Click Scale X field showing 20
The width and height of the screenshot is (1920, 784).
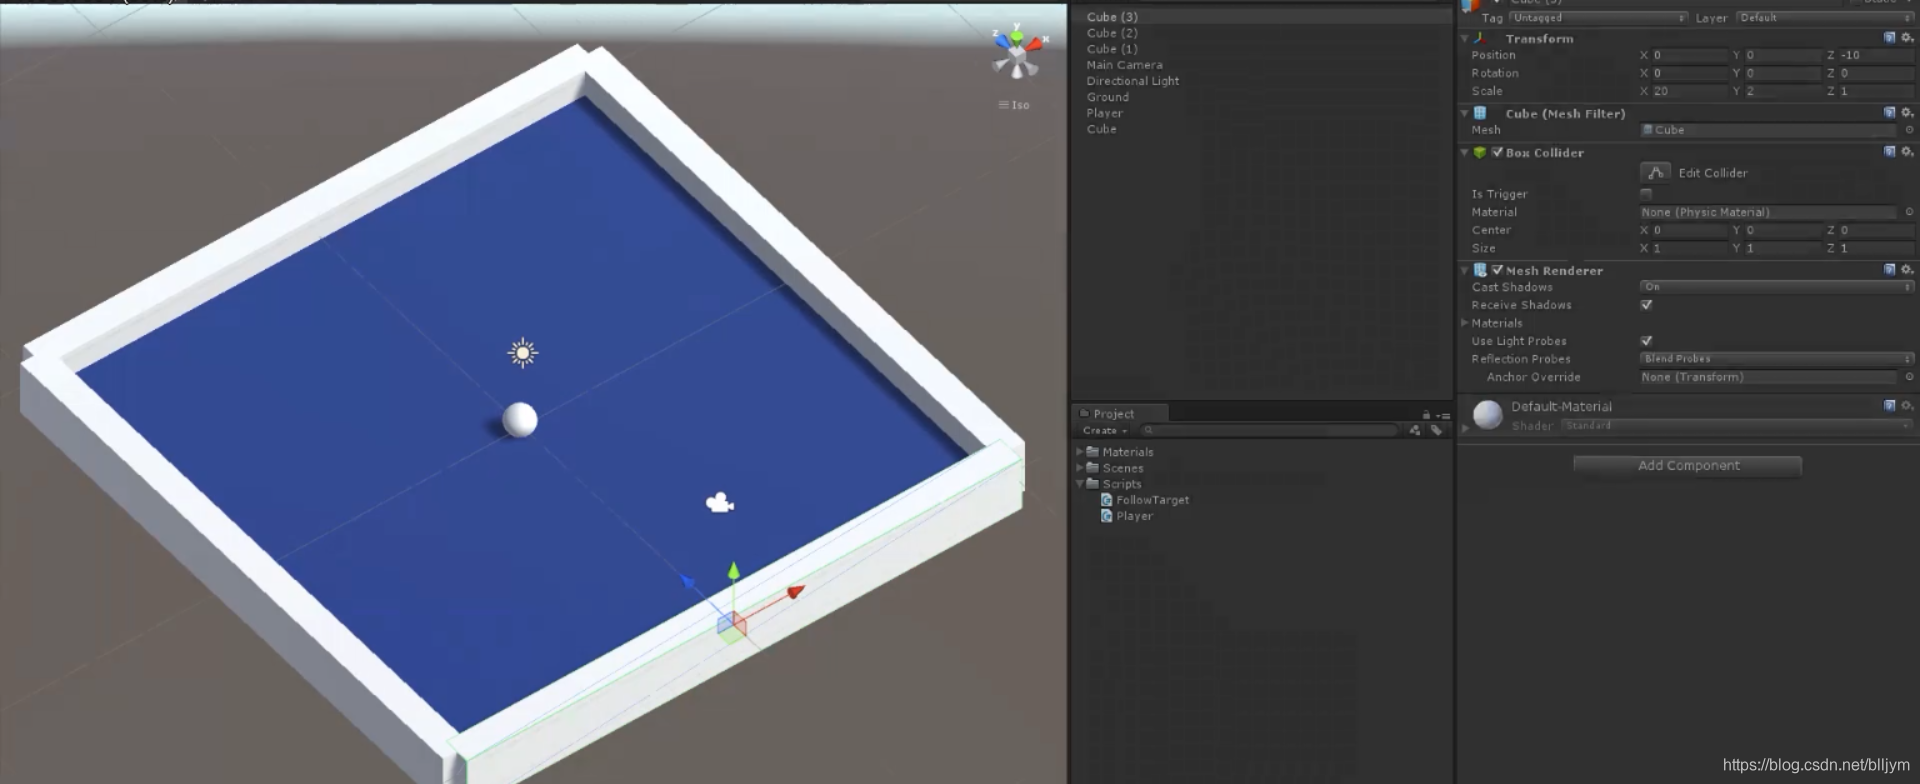[1689, 91]
